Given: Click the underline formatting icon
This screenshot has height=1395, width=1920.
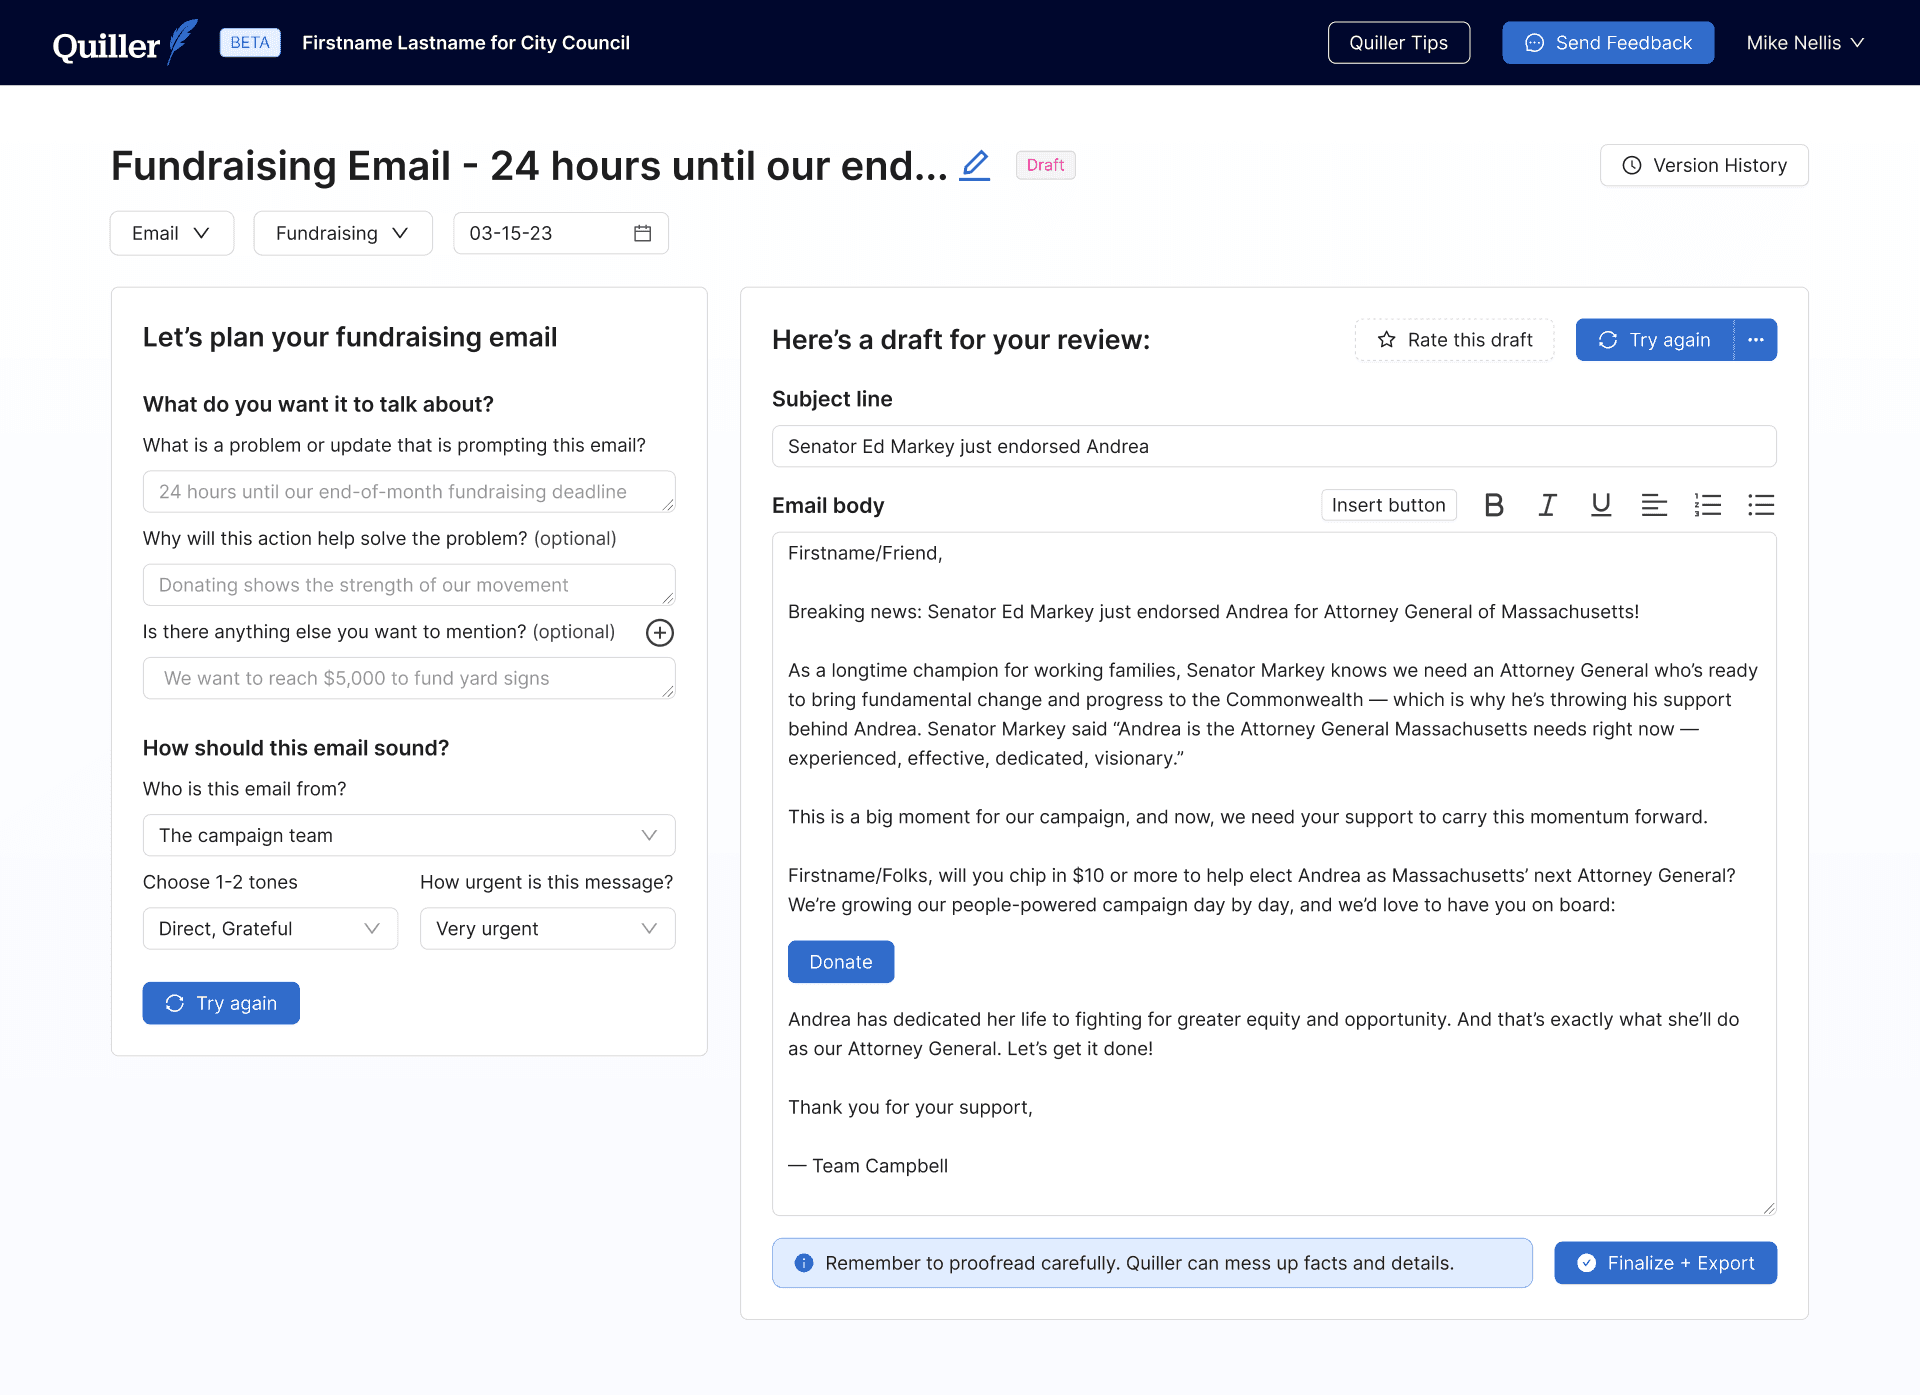Looking at the screenshot, I should [x=1600, y=505].
